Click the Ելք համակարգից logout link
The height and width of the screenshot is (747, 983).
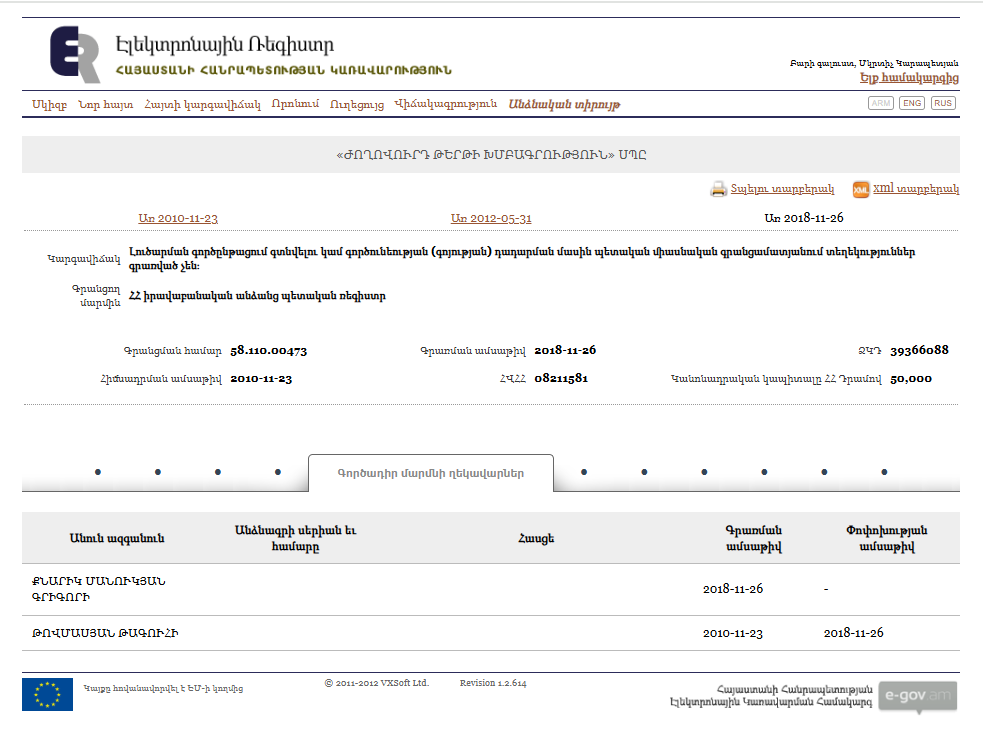tap(908, 78)
